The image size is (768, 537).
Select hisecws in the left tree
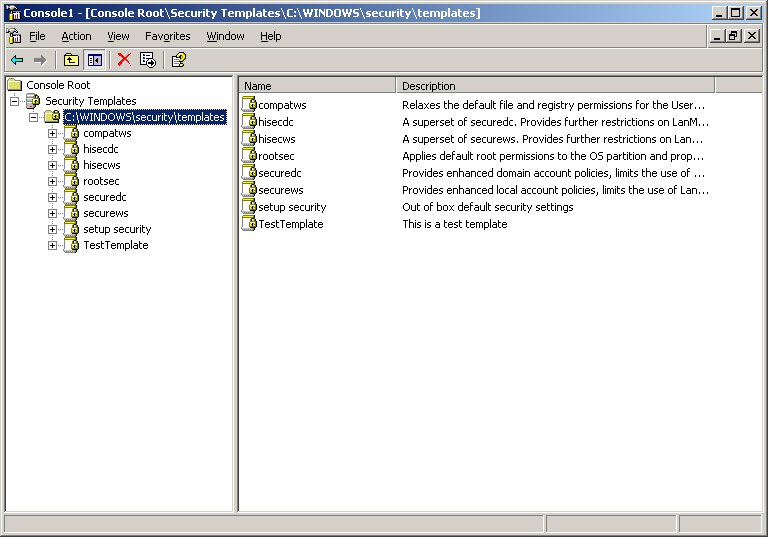pyautogui.click(x=101, y=165)
